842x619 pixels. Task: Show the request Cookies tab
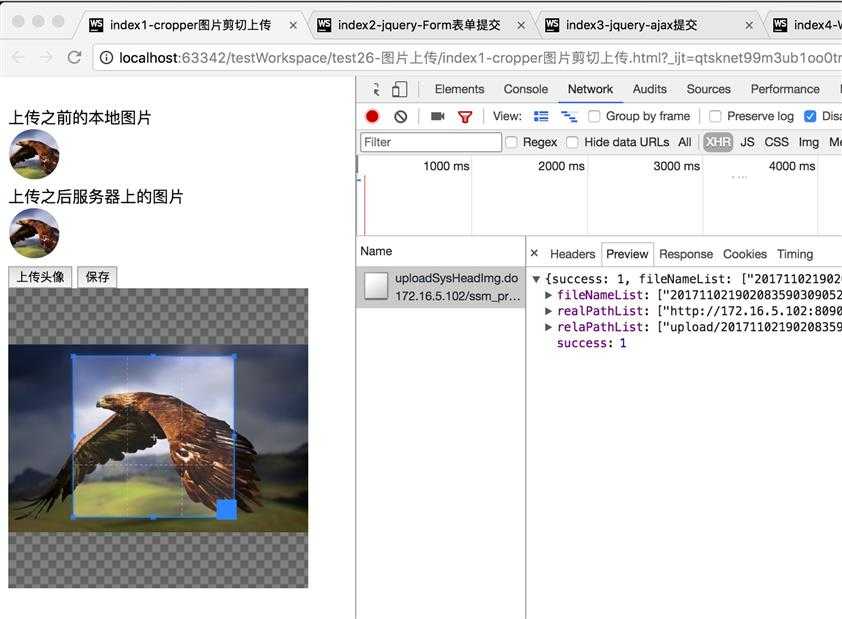tap(744, 254)
